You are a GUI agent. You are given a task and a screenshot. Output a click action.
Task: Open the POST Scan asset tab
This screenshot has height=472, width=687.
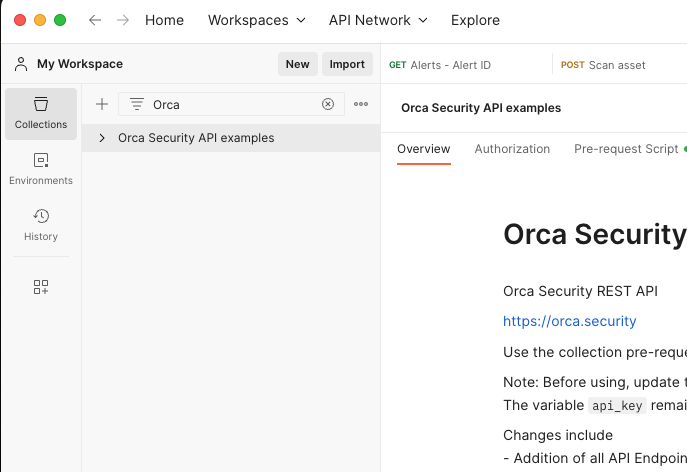[x=603, y=65]
